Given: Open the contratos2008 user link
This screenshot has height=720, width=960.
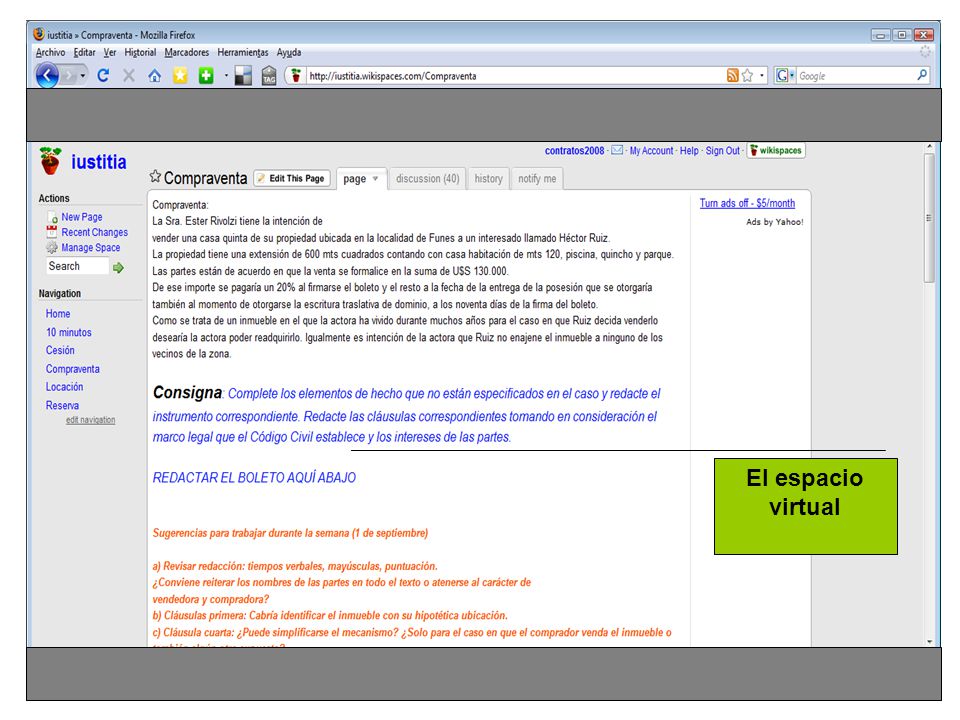Looking at the screenshot, I should [x=574, y=151].
